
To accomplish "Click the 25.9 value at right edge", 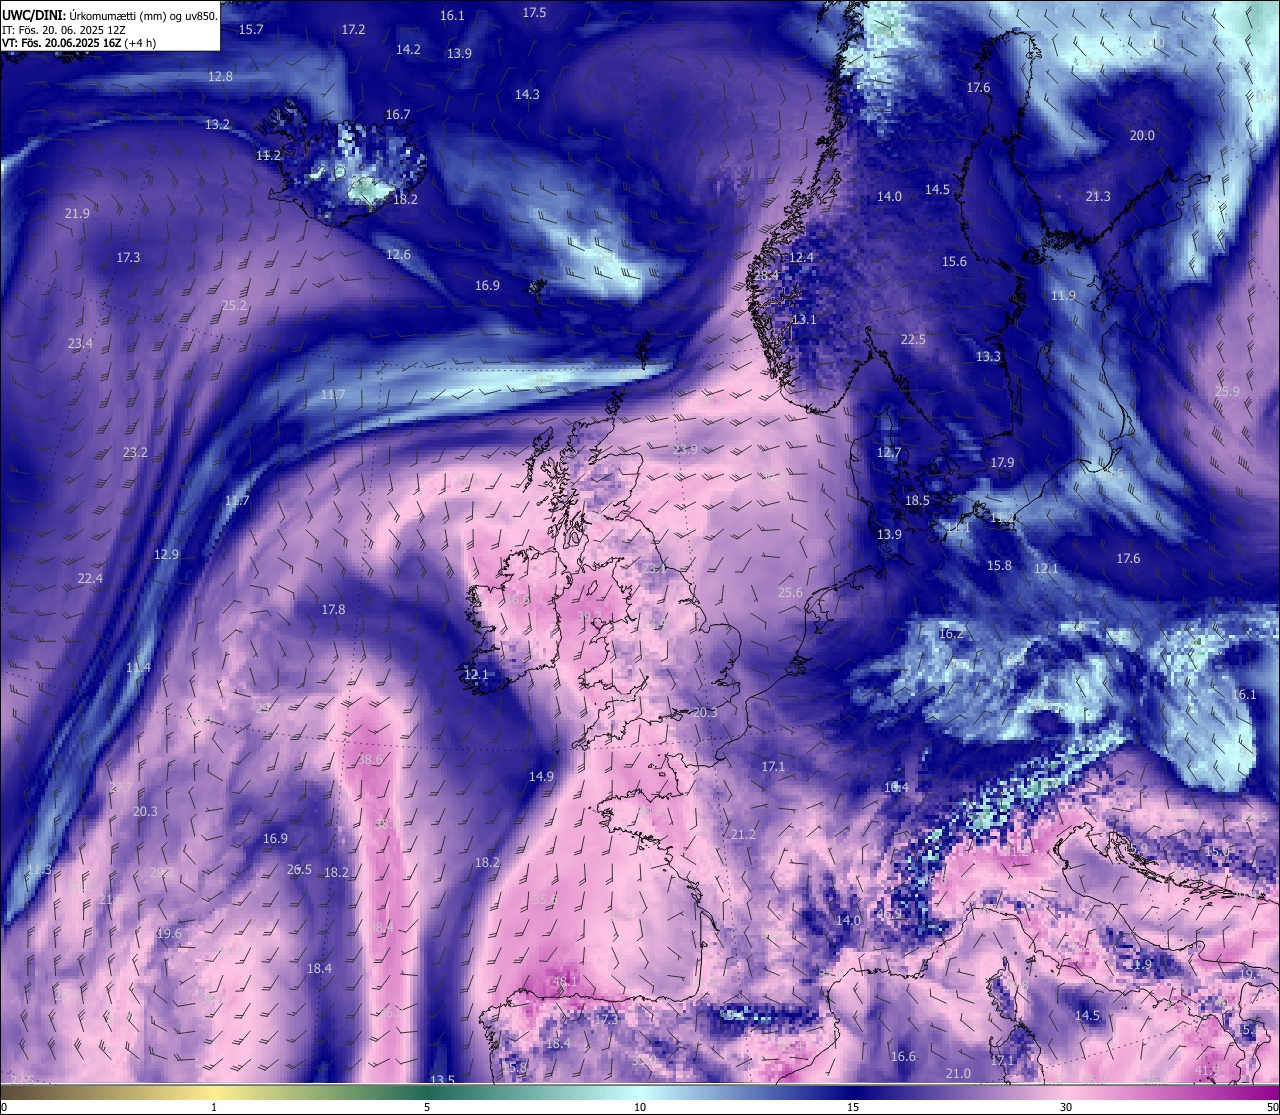I will click(1227, 392).
